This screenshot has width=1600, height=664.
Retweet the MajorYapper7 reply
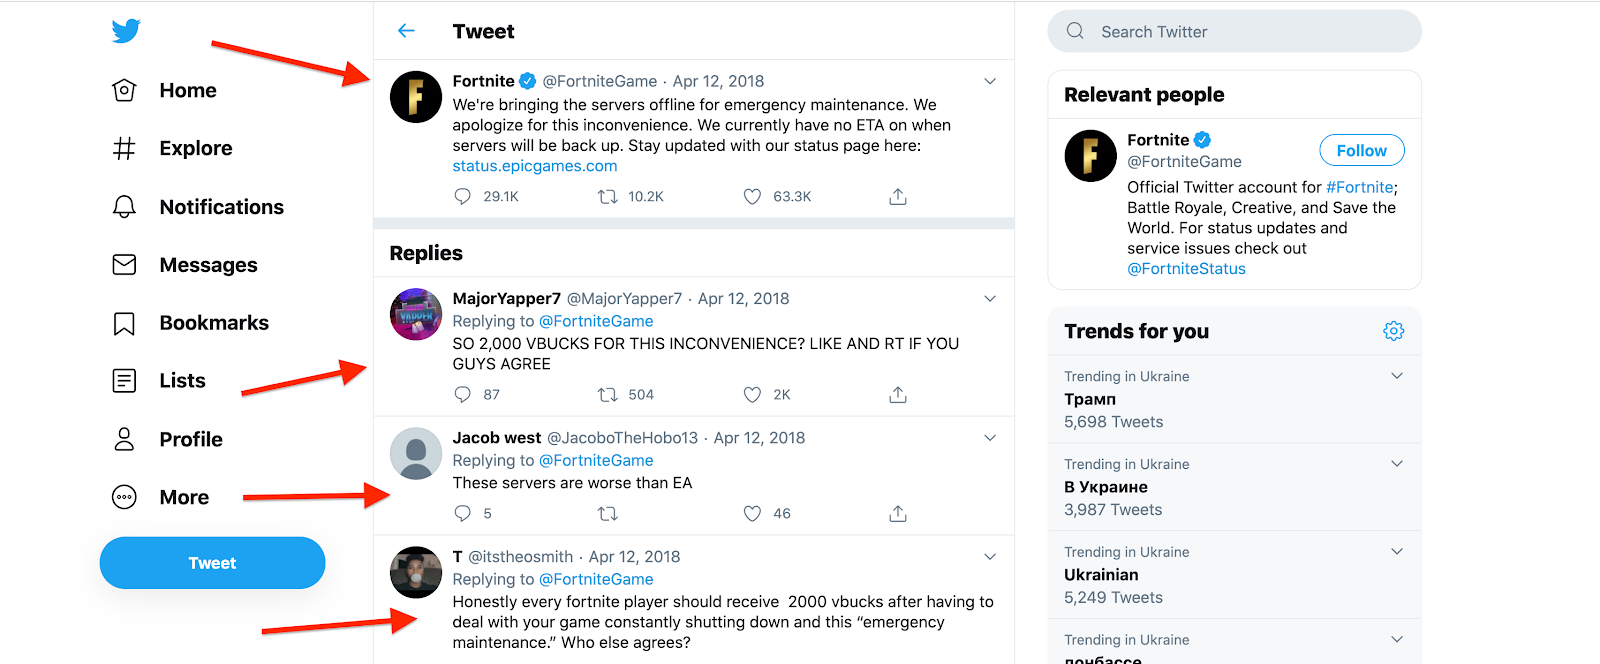pyautogui.click(x=607, y=395)
